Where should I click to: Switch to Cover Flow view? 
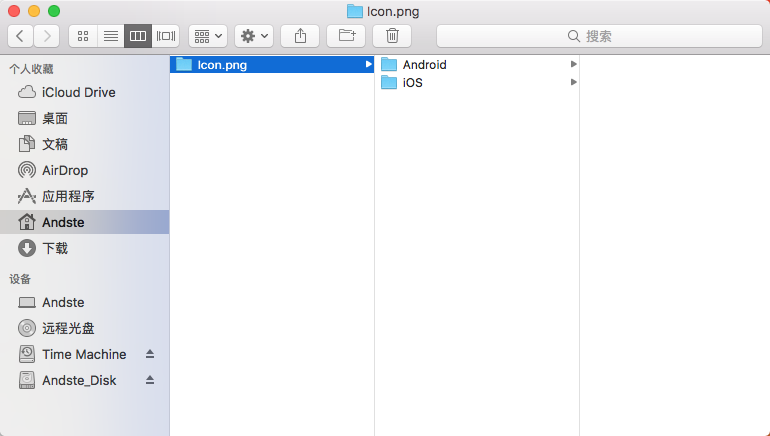click(x=165, y=36)
